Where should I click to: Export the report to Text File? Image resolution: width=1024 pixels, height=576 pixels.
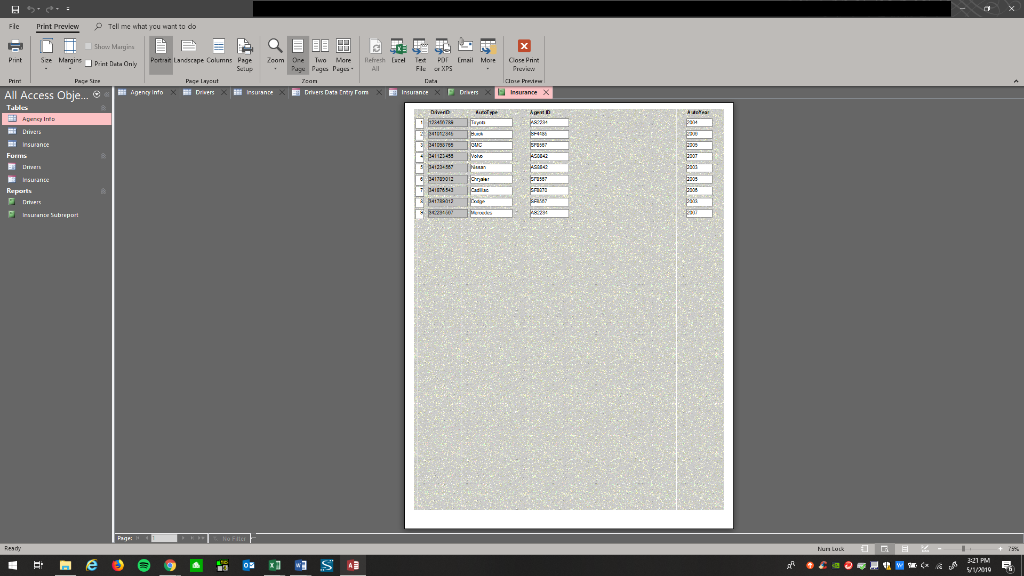(421, 55)
